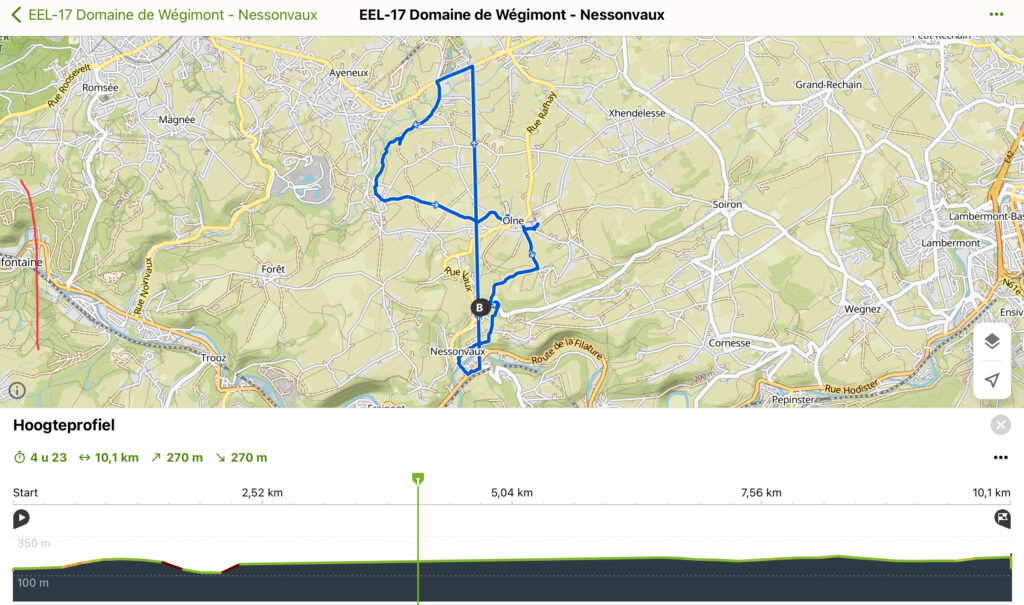Image resolution: width=1024 pixels, height=605 pixels.
Task: Open the map layers selector
Action: pos(991,341)
